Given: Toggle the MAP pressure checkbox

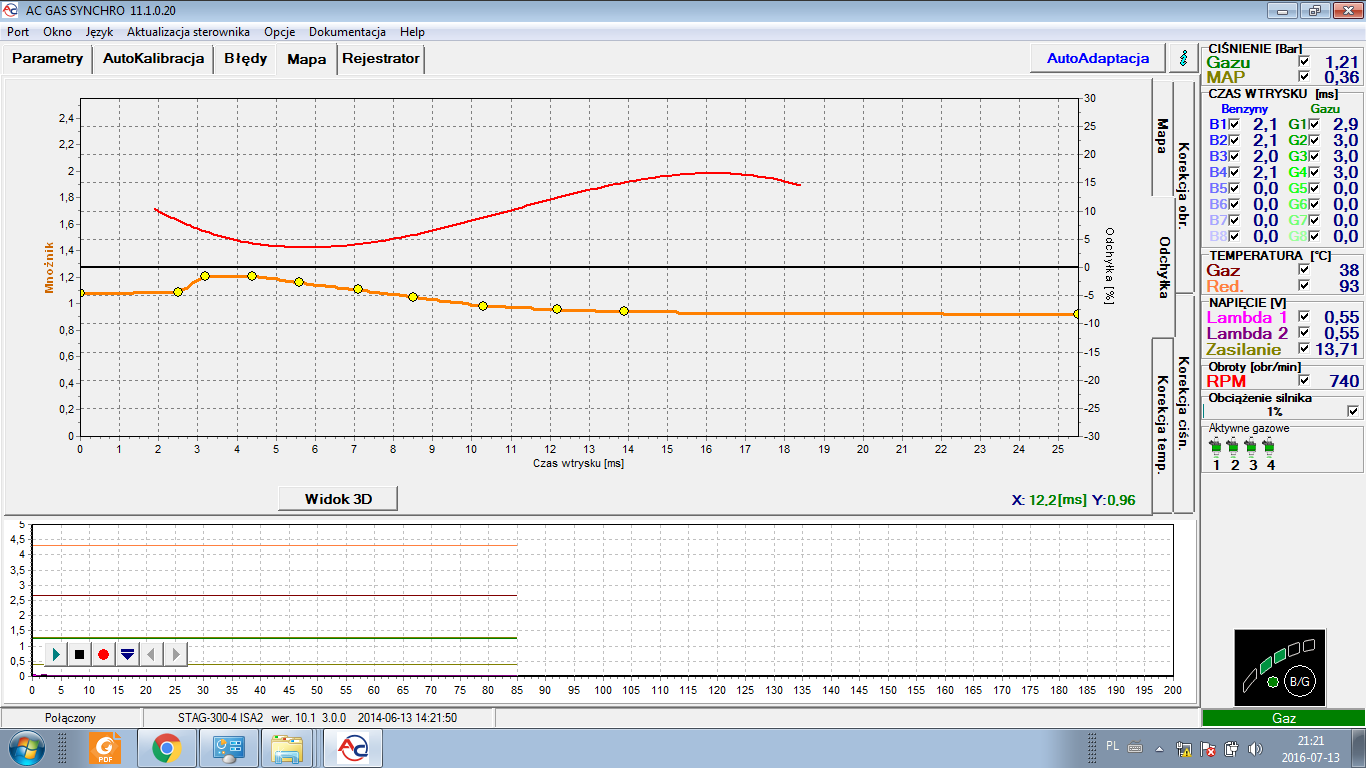Looking at the screenshot, I should [1303, 77].
